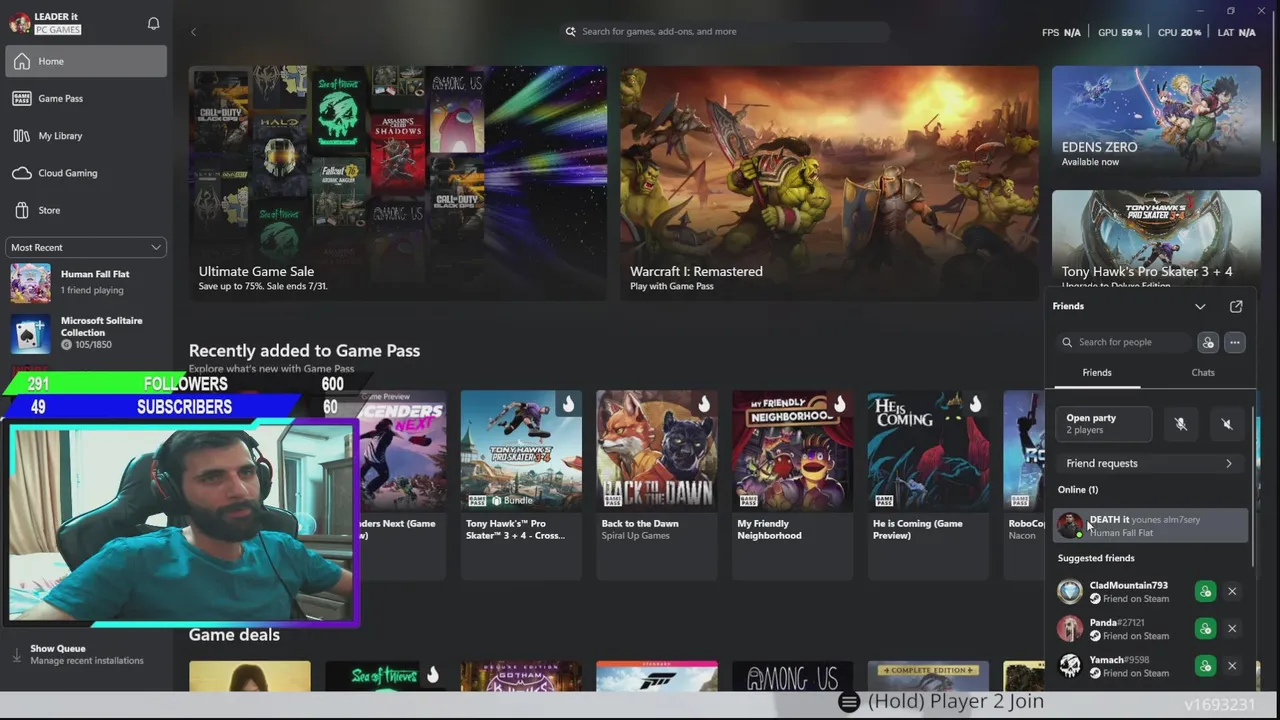
Task: Open Microsoft Solitaire Collection entry
Action: (86, 333)
